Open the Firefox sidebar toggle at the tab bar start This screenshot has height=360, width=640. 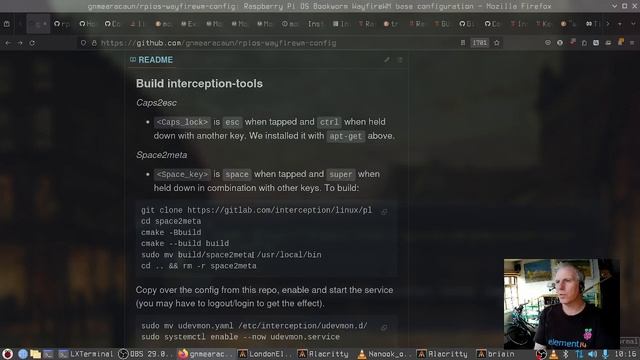click(7, 24)
